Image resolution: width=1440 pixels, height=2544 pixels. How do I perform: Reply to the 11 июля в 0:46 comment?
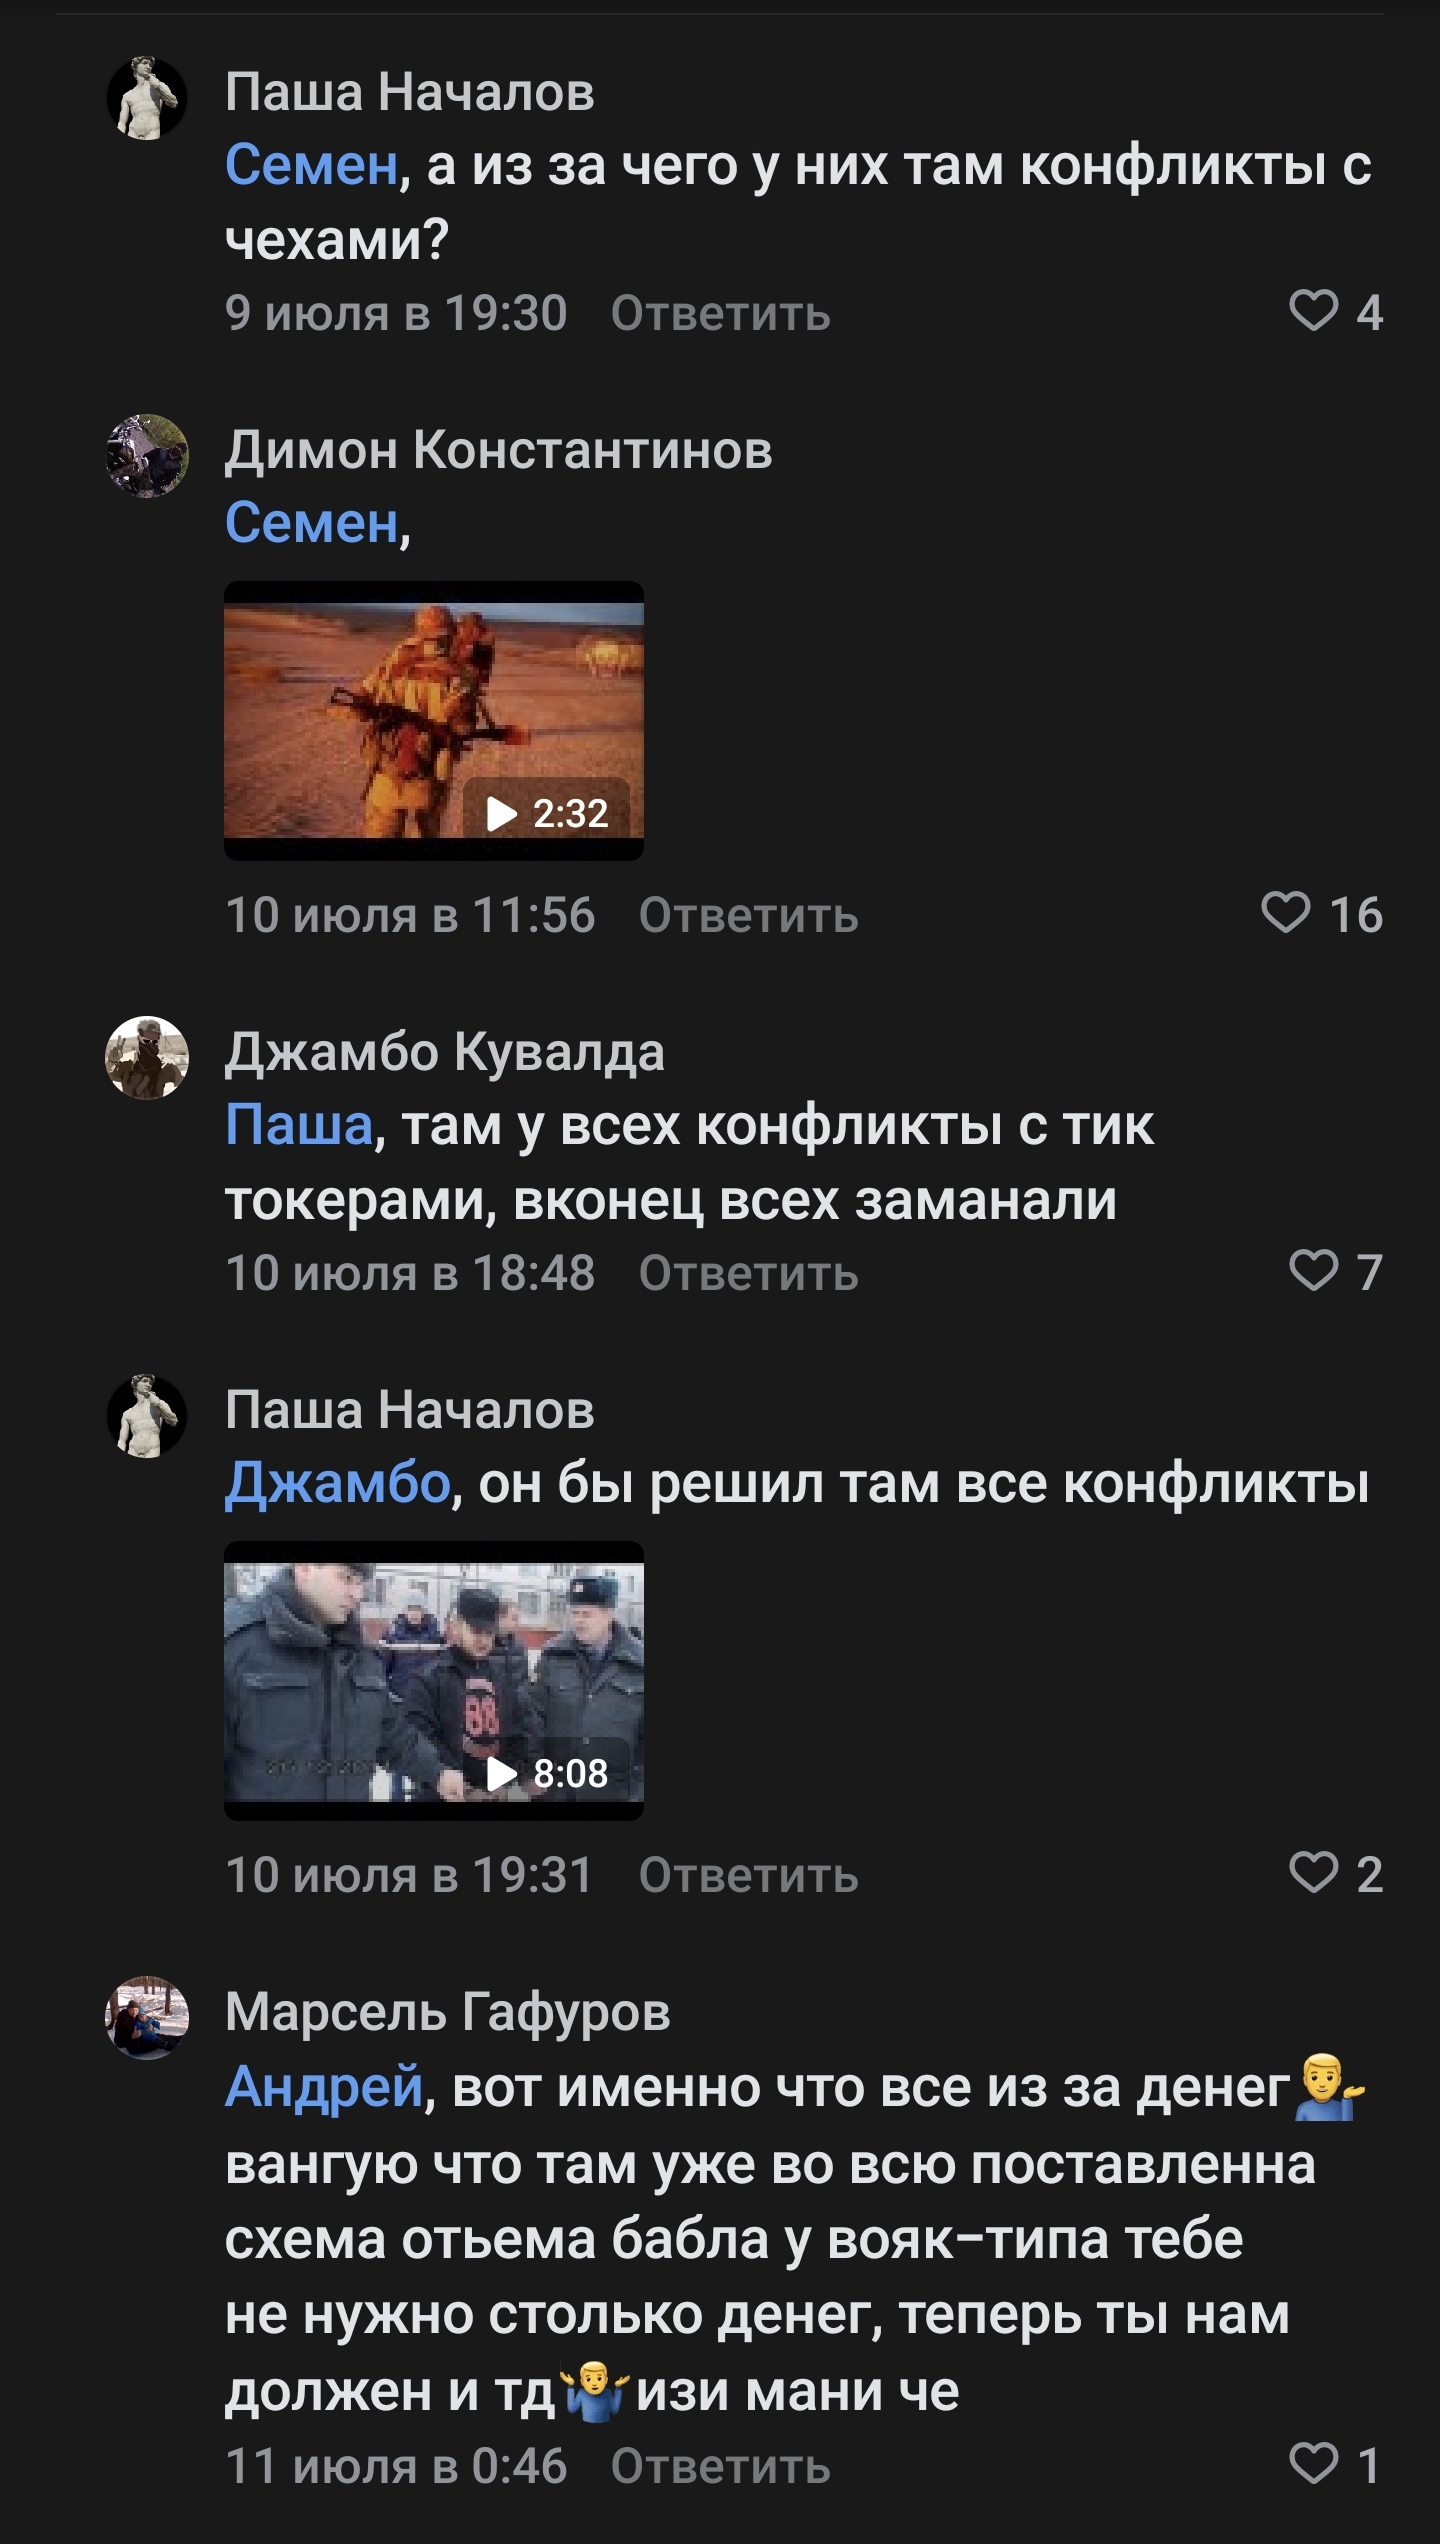pos(720,2467)
